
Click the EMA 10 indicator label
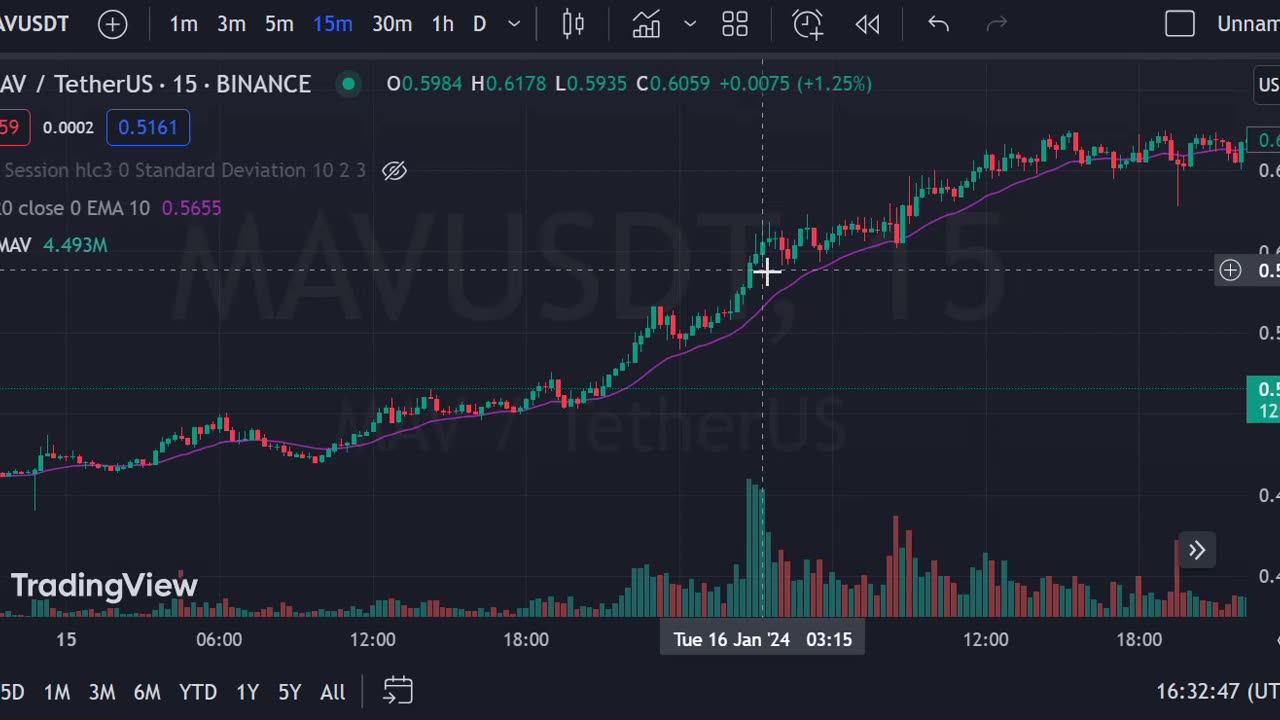[x=74, y=208]
